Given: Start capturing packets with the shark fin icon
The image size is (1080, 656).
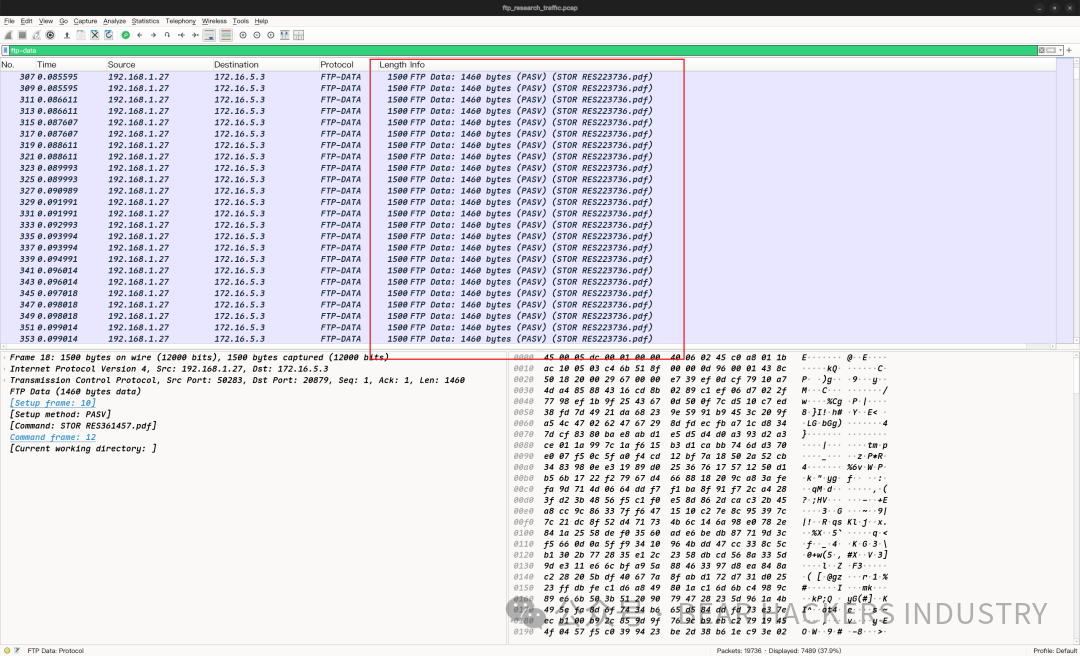Looking at the screenshot, I should coord(8,35).
